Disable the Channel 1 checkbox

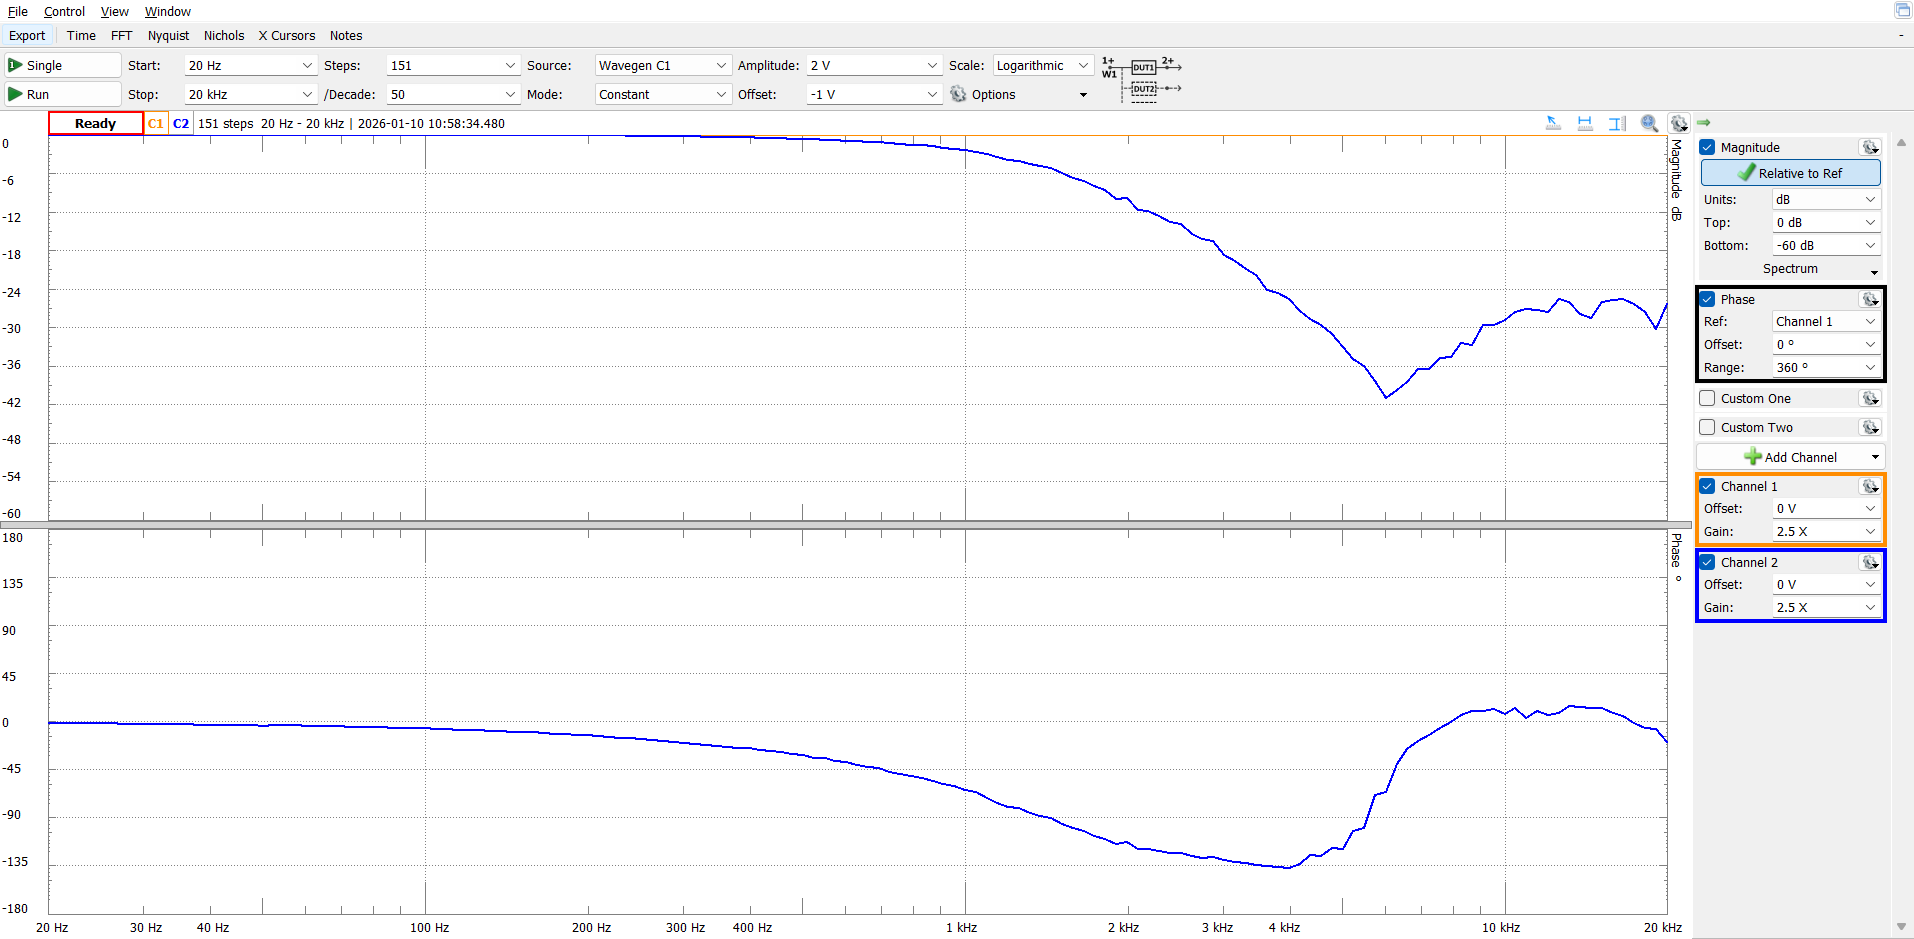(1708, 486)
